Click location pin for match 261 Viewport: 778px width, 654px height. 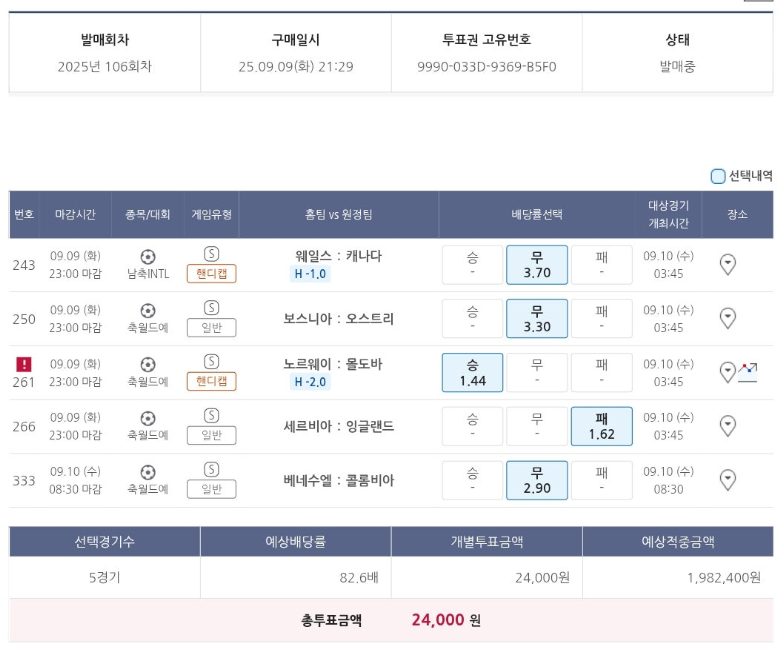point(727,372)
